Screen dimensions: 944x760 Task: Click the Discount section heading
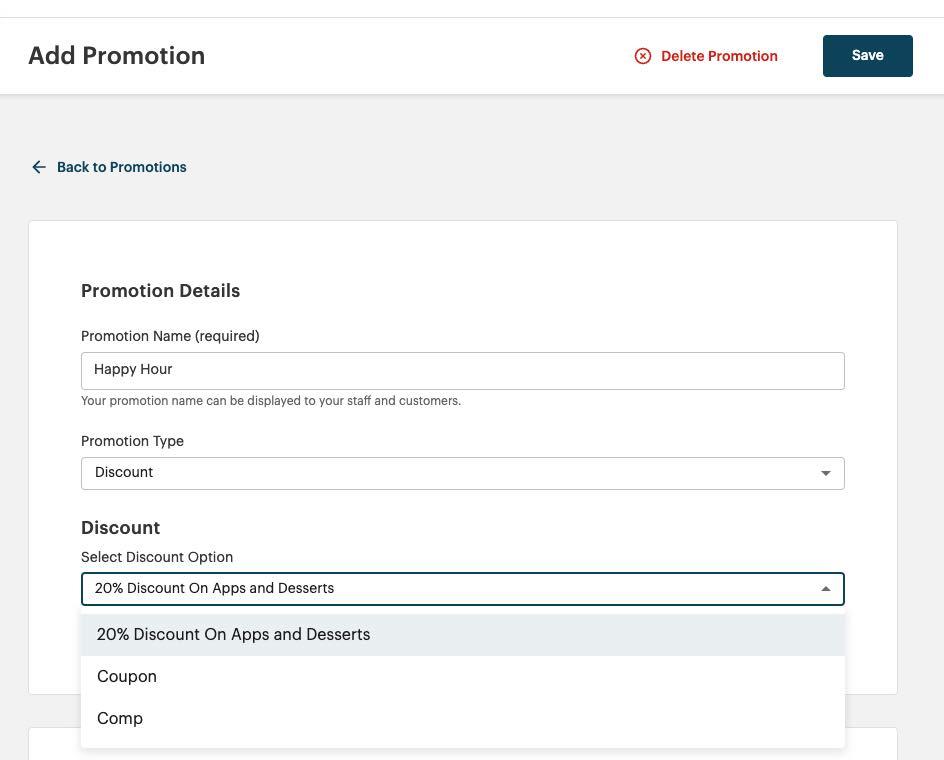click(x=120, y=527)
